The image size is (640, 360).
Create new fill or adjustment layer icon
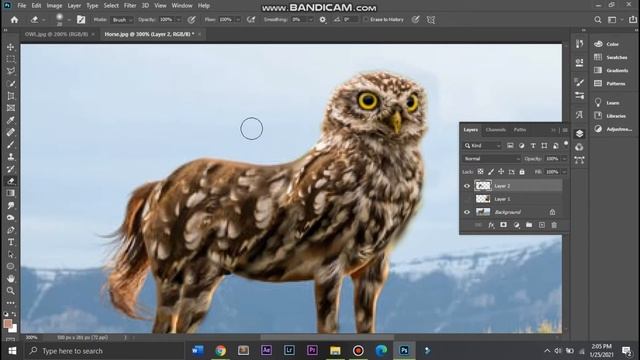tap(516, 225)
